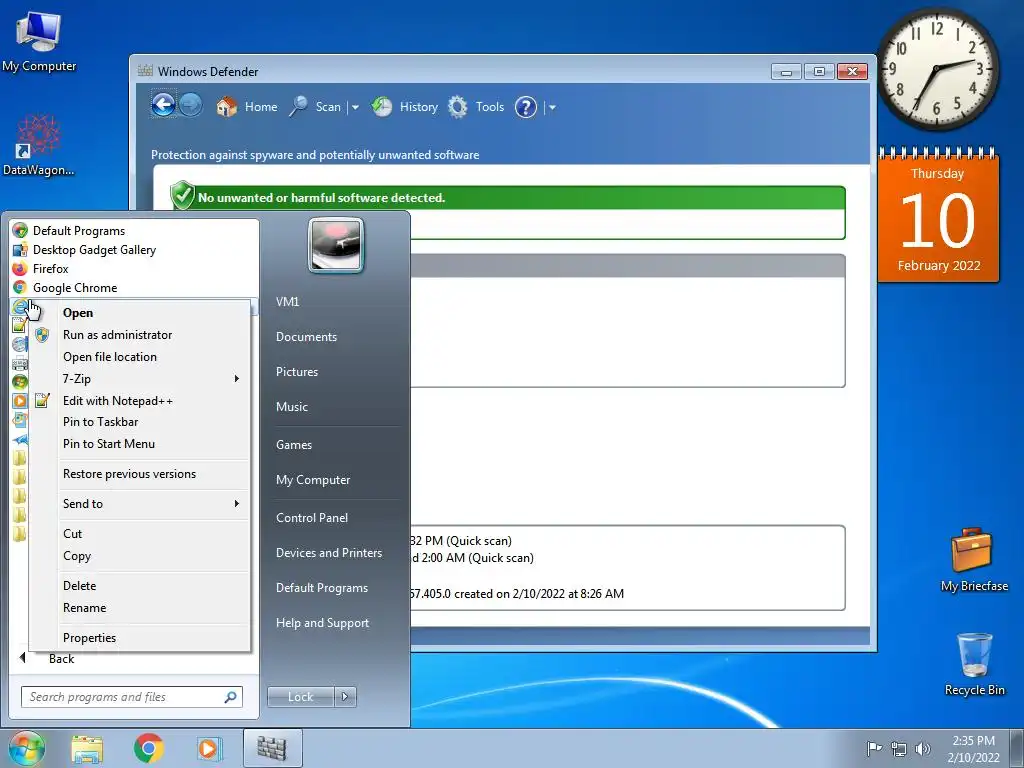This screenshot has width=1024, height=768.
Task: Click Defender's forward arrow button
Action: click(x=191, y=105)
